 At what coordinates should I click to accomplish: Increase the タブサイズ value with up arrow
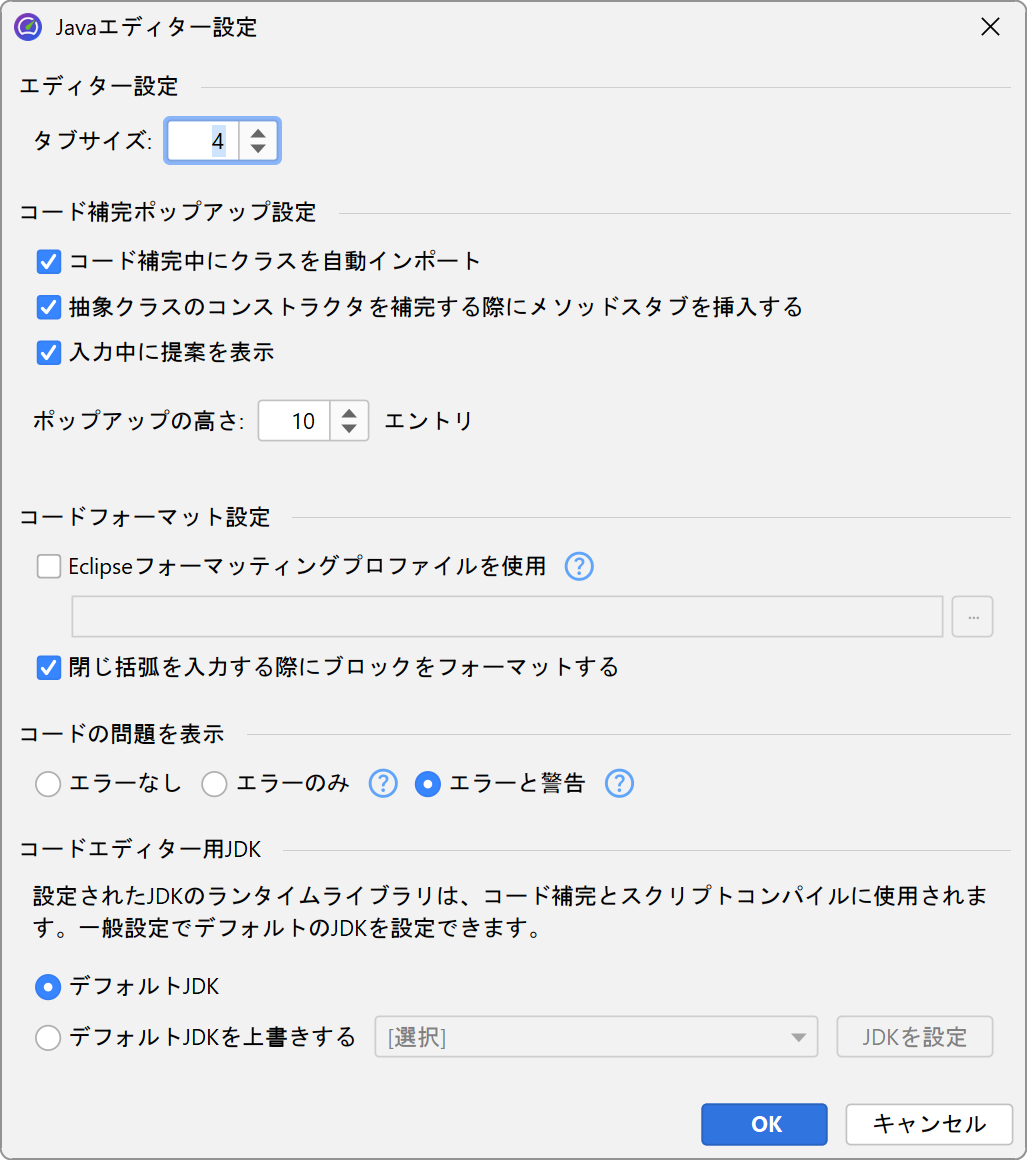point(258,132)
